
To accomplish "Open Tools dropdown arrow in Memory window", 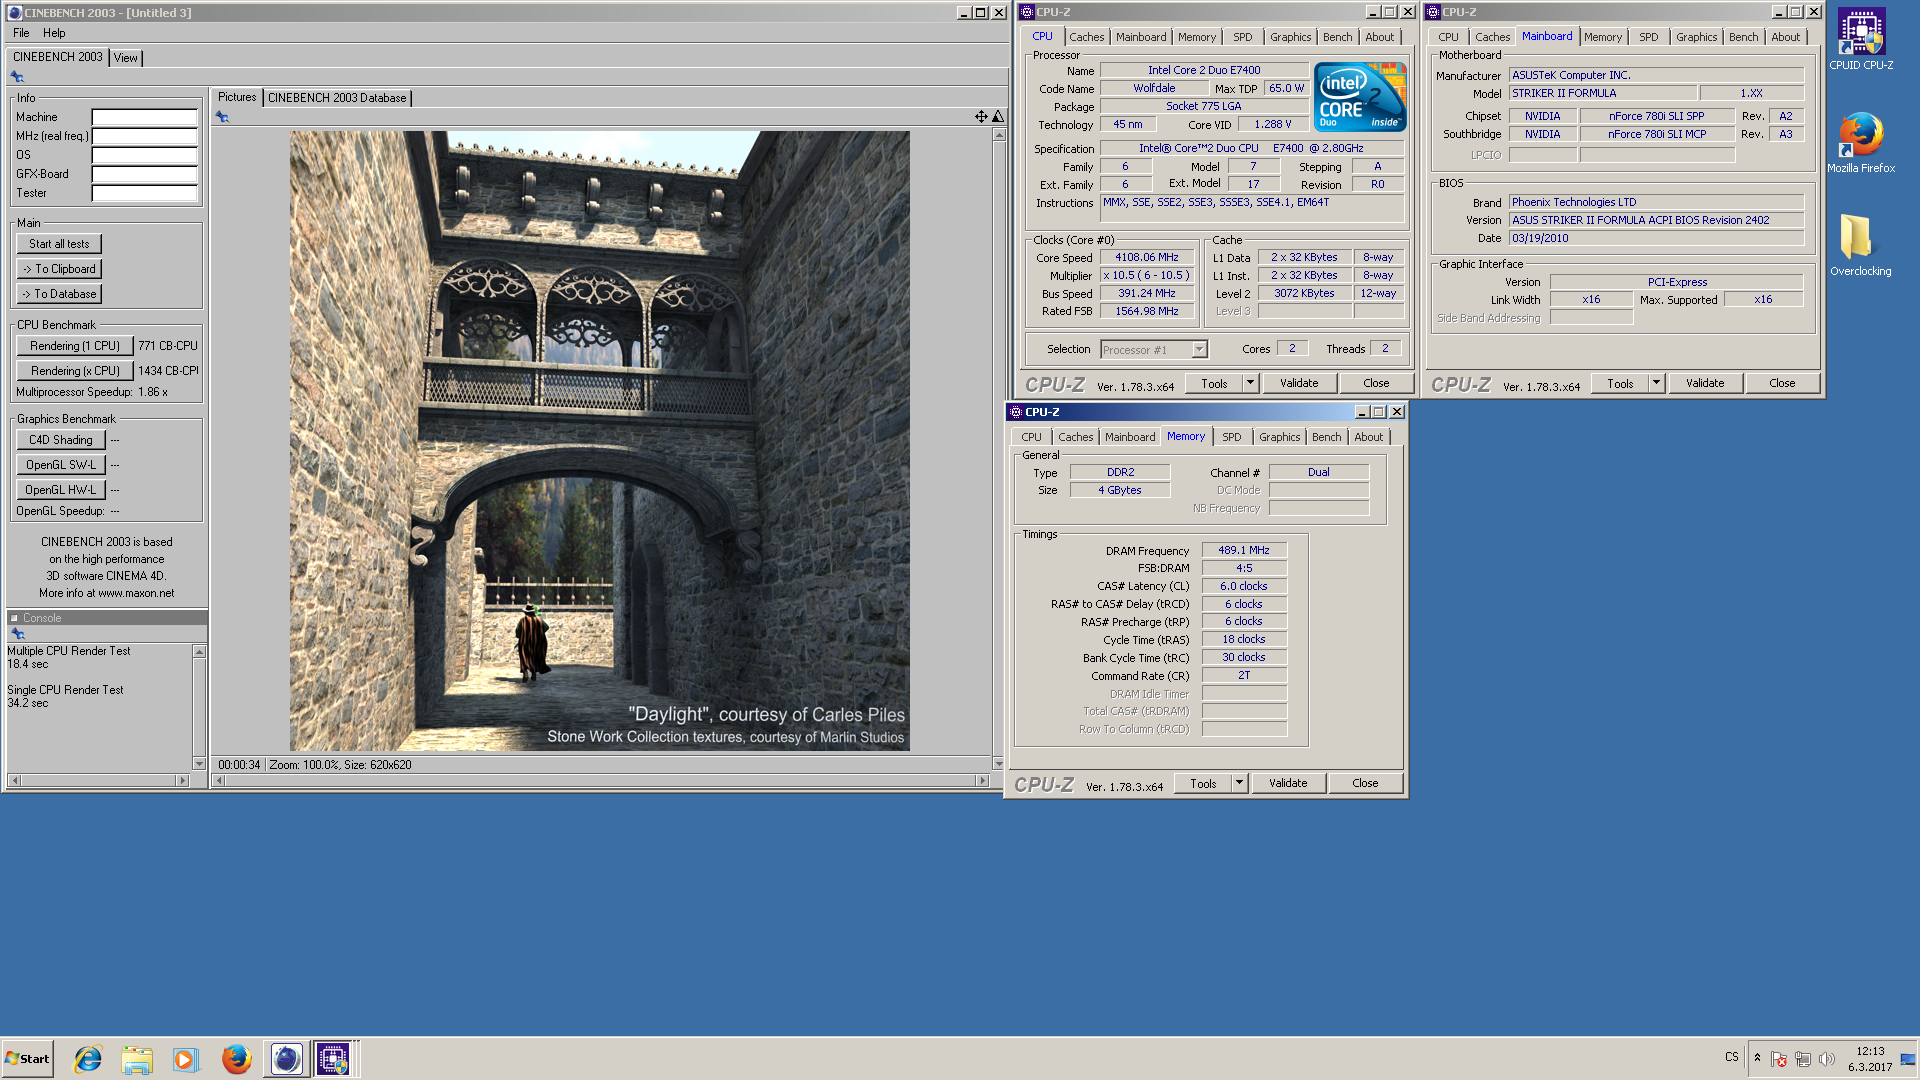I will [x=1239, y=783].
